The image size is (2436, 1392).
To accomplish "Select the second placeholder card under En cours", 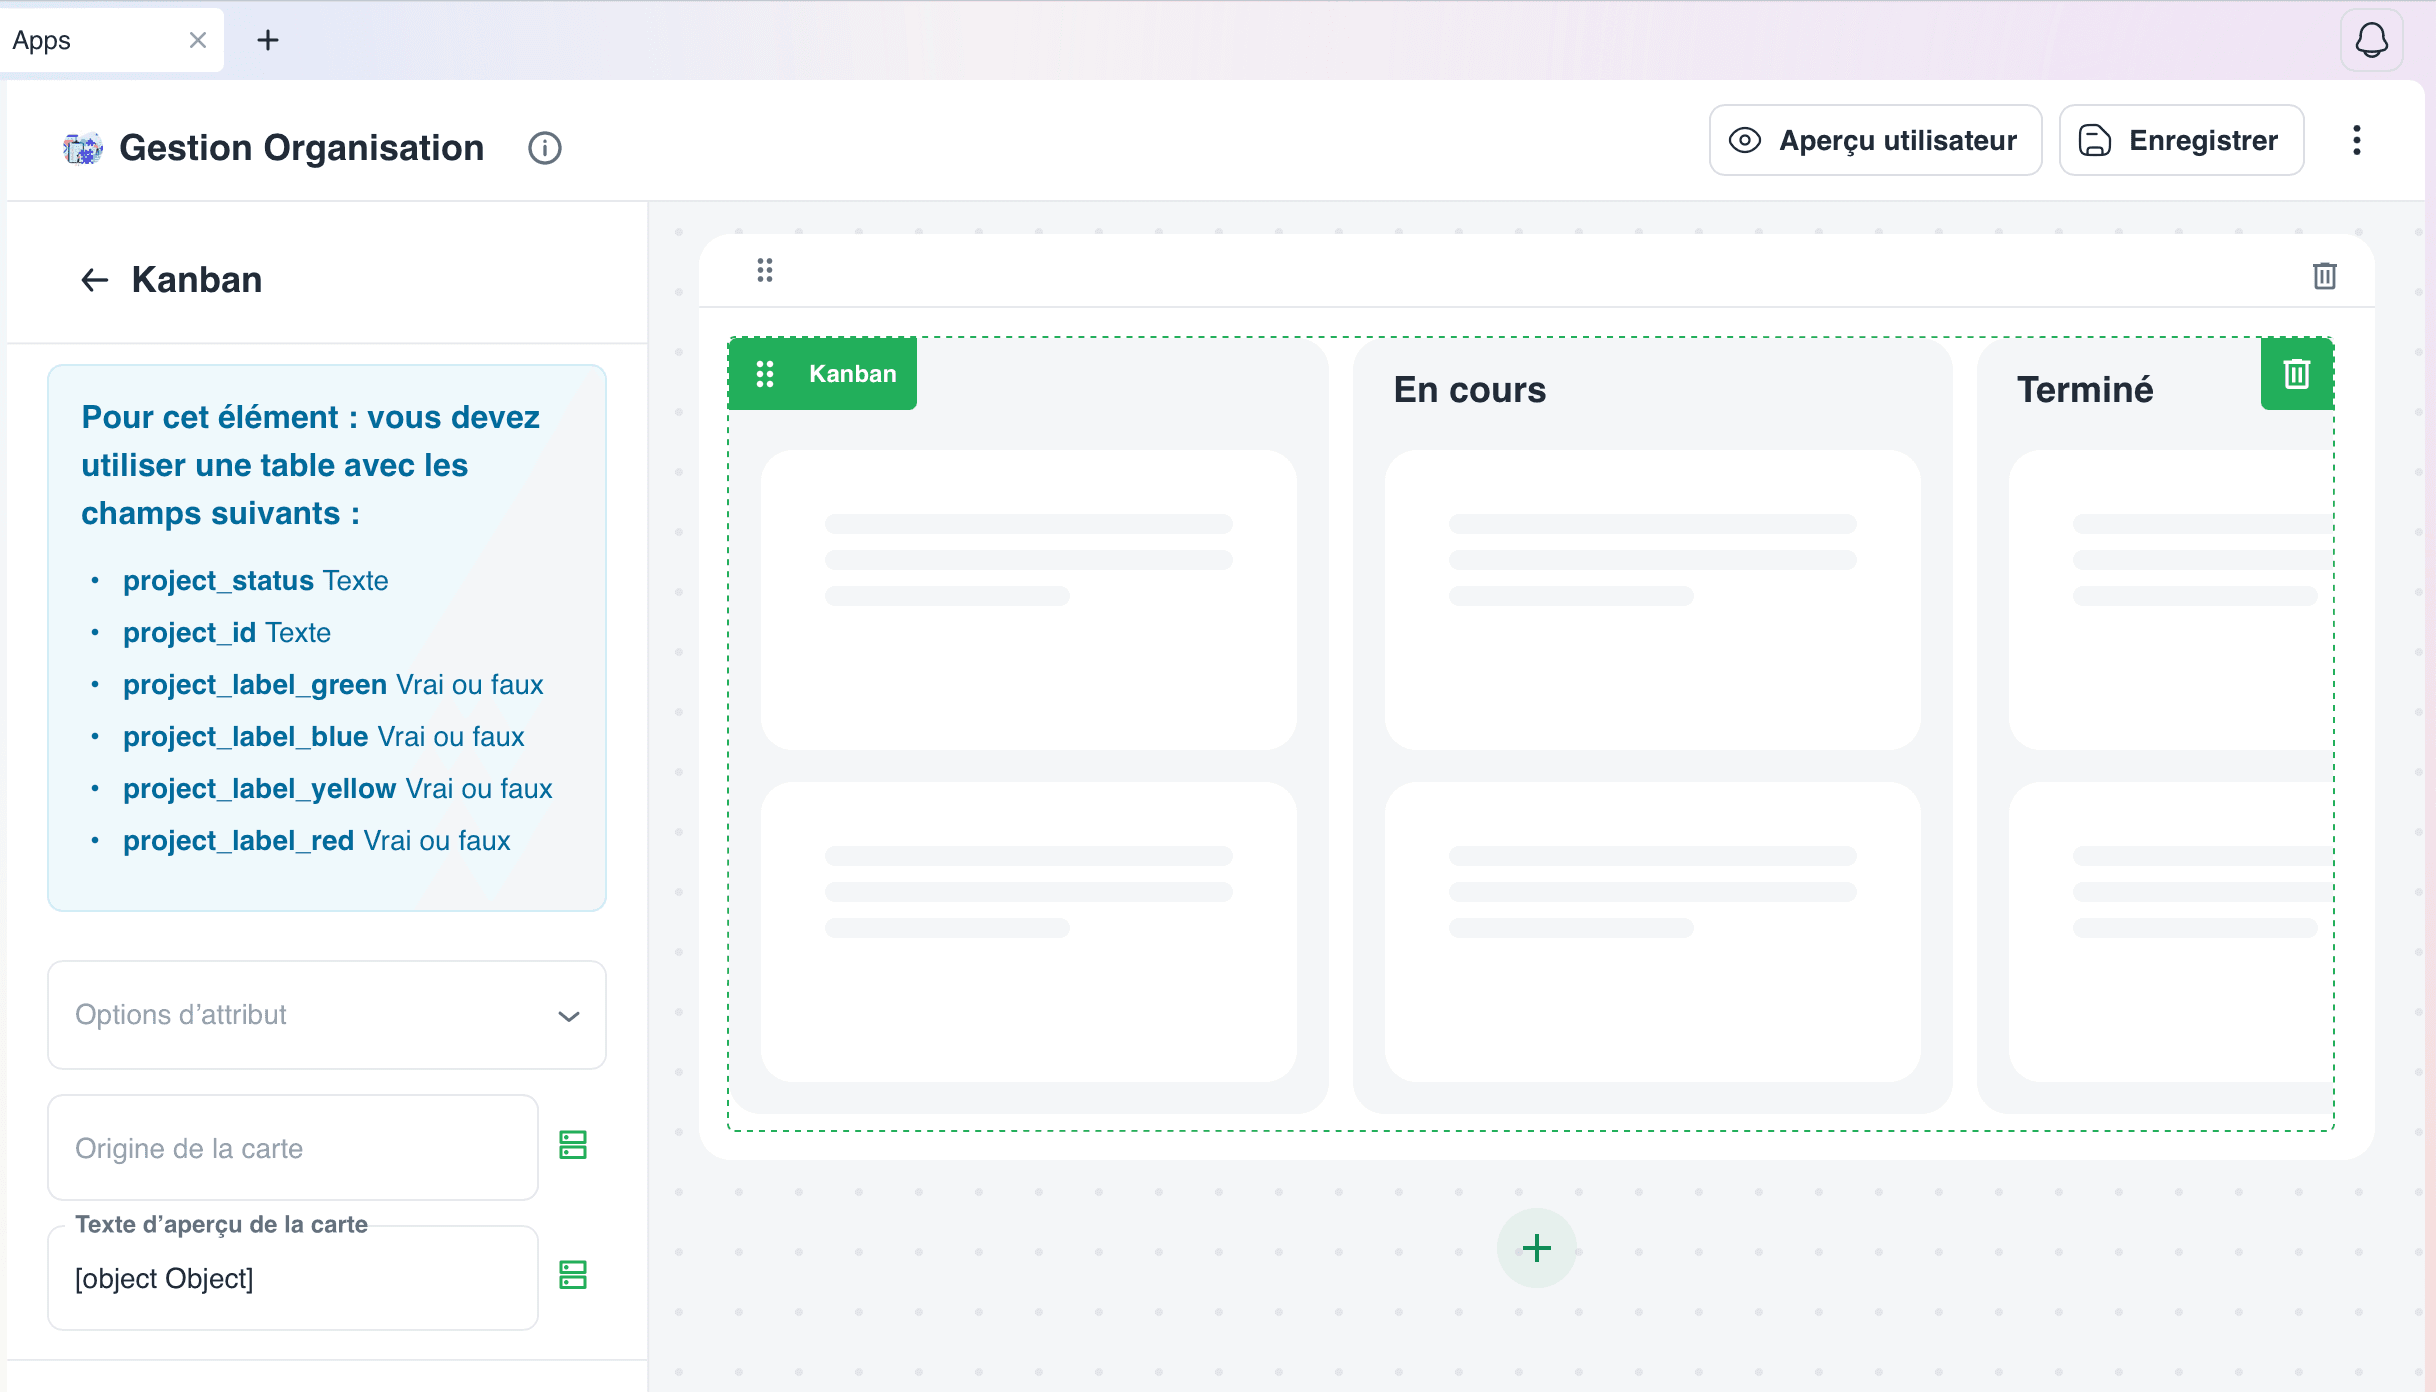I will click(1652, 932).
